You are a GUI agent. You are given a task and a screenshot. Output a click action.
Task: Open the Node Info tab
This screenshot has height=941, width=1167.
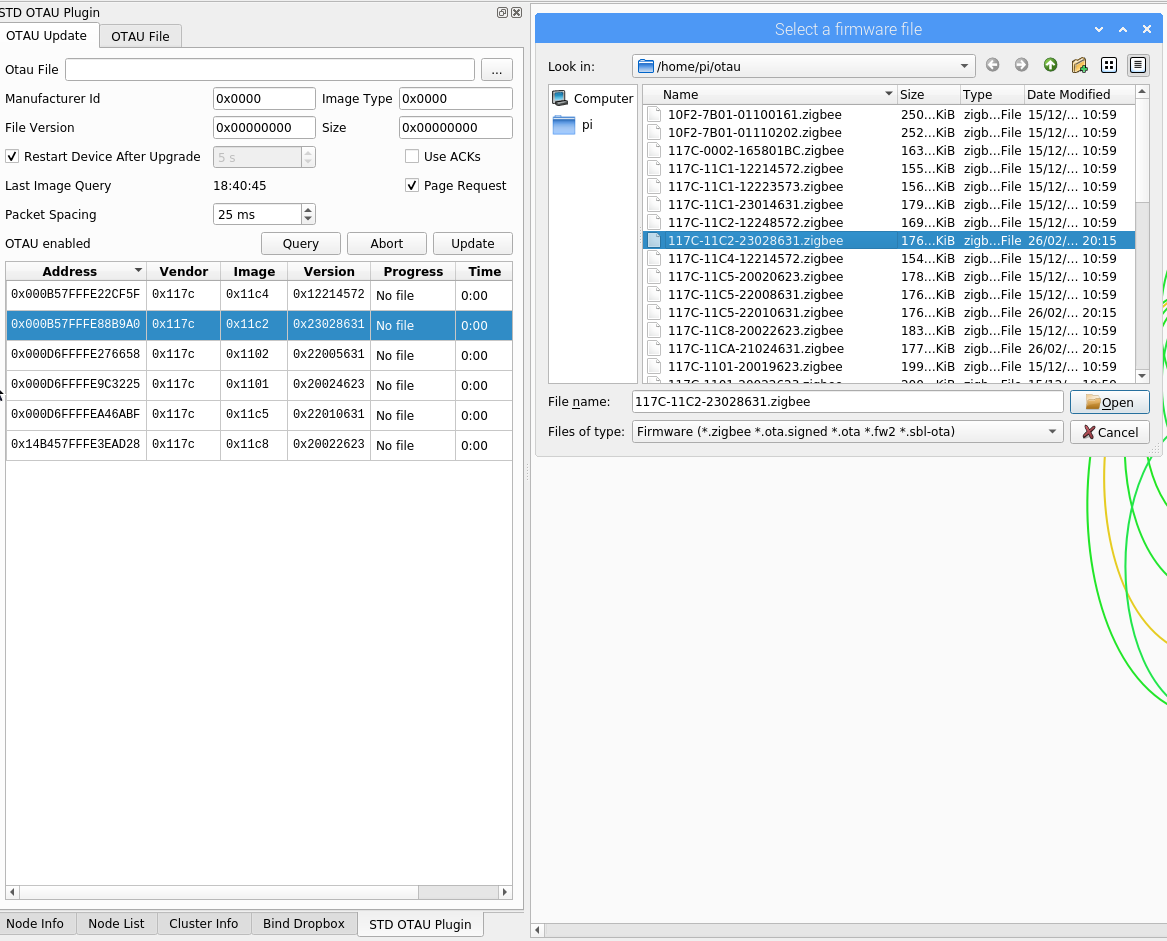click(35, 923)
